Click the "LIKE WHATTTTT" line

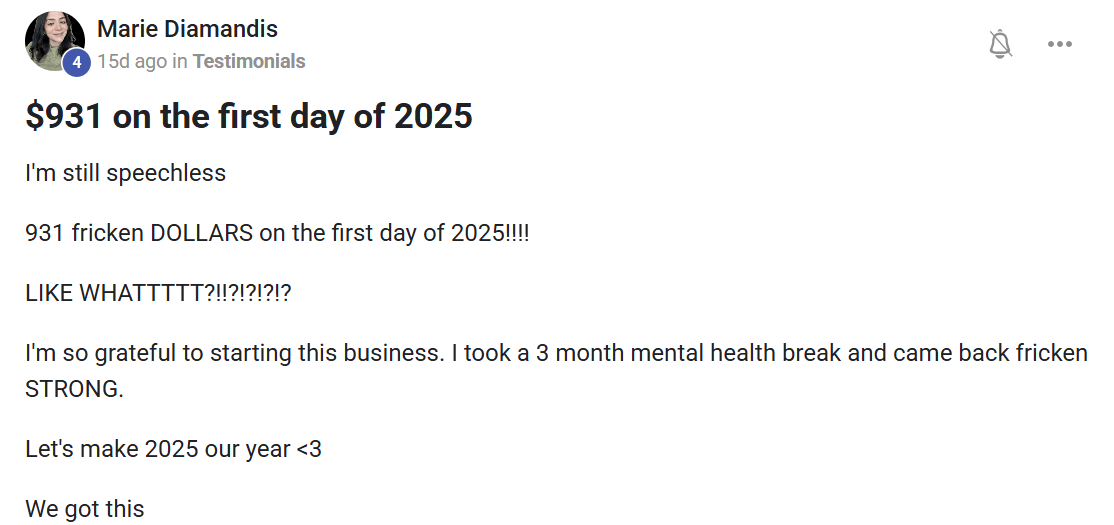coord(158,295)
